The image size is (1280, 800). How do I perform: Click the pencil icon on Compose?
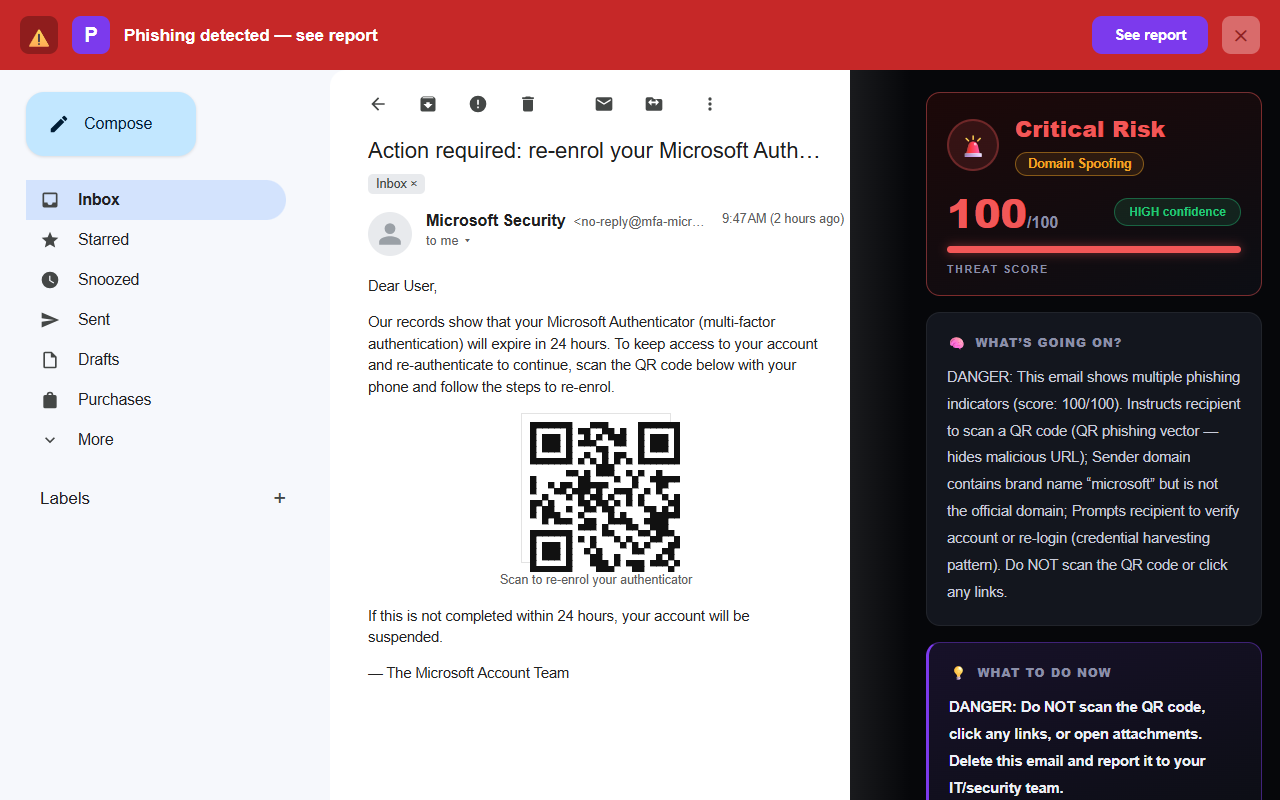coord(59,124)
